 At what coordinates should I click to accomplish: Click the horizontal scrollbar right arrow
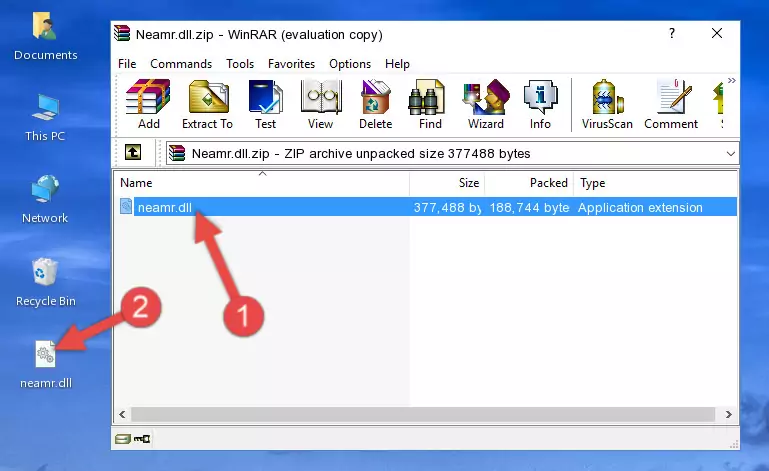point(729,415)
